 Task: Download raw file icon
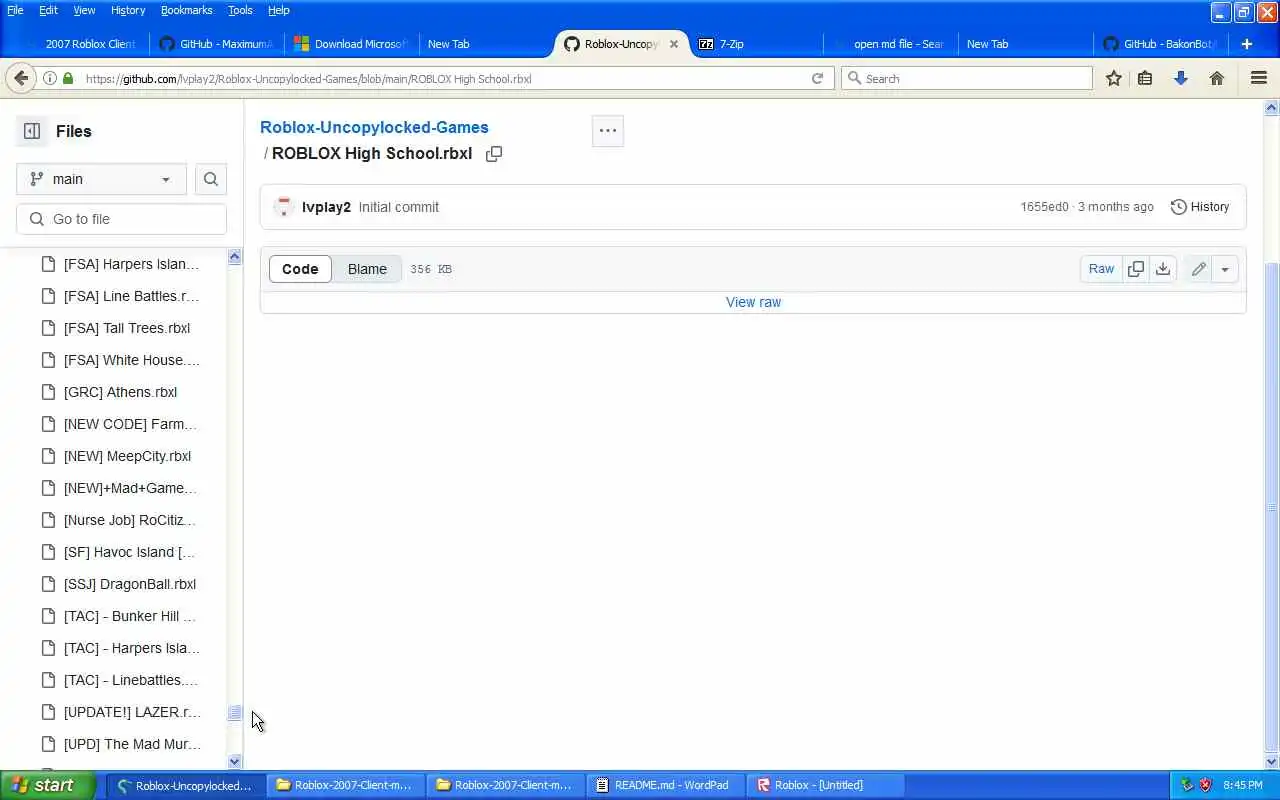coord(1163,269)
